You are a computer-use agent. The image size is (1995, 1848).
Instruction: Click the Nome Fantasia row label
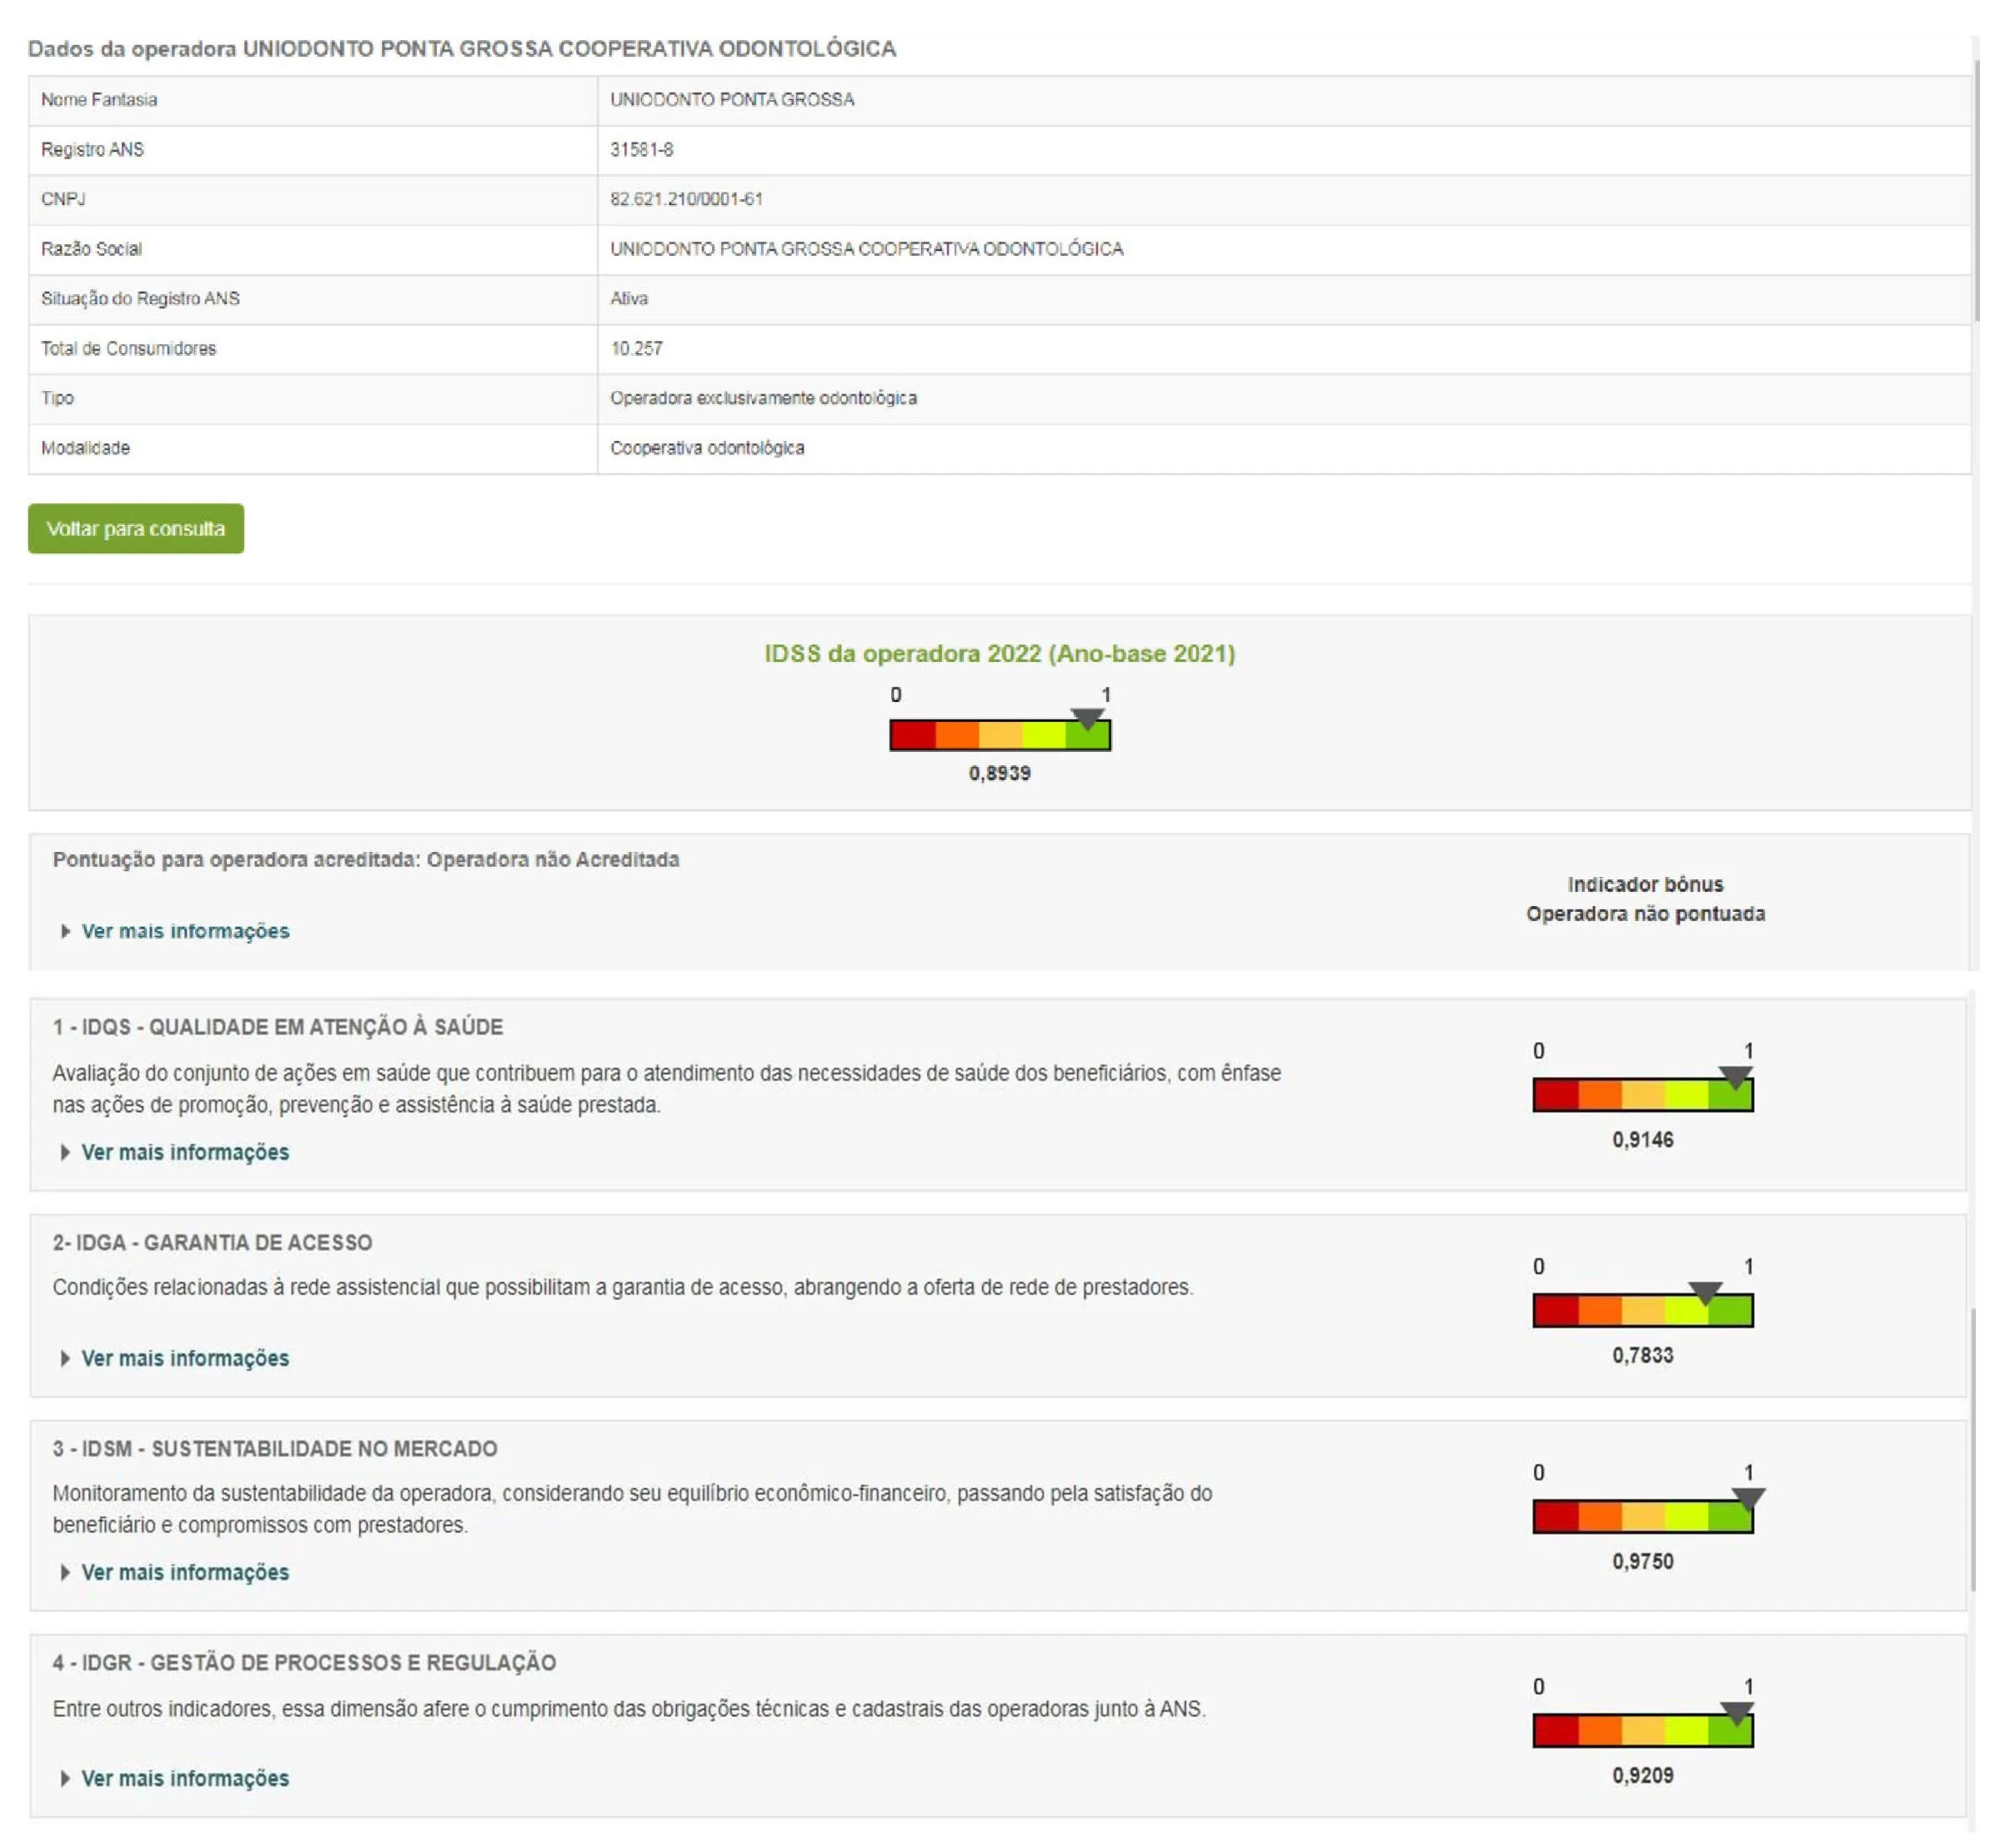(x=99, y=100)
